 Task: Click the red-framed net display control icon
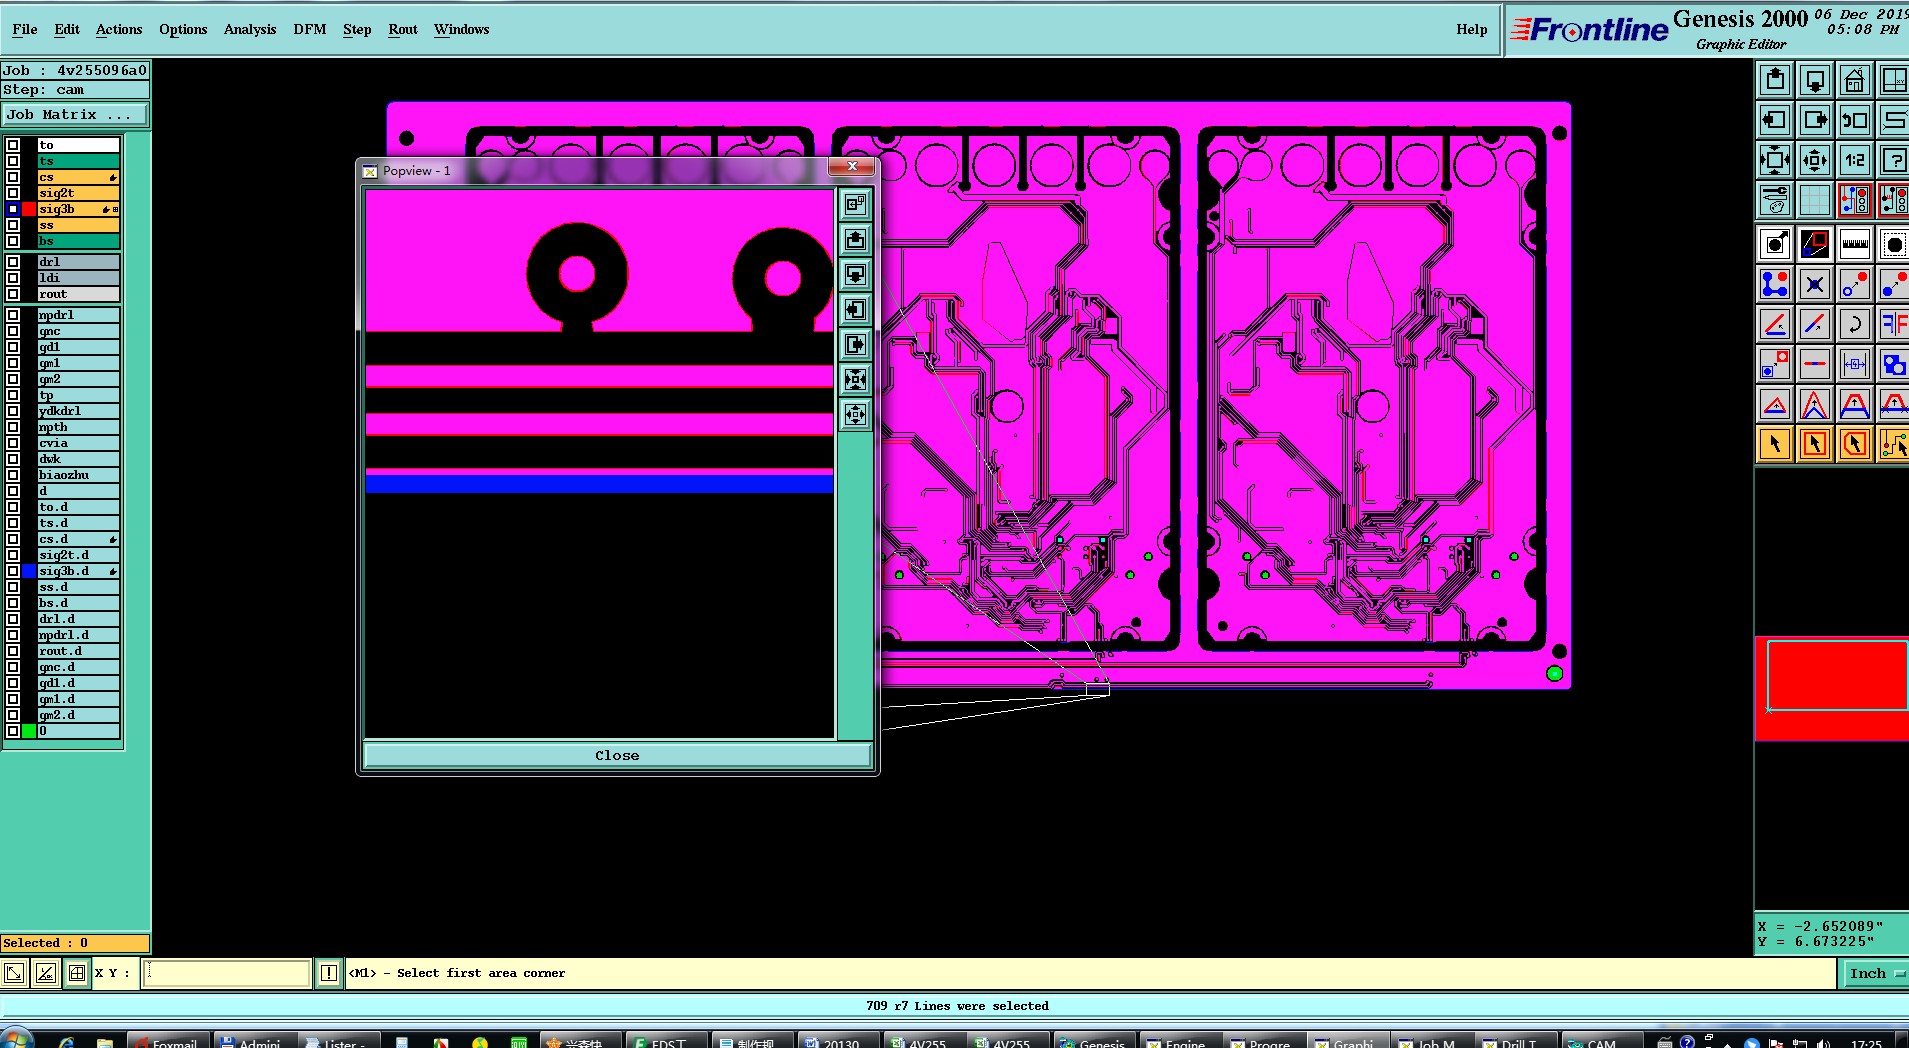1855,200
